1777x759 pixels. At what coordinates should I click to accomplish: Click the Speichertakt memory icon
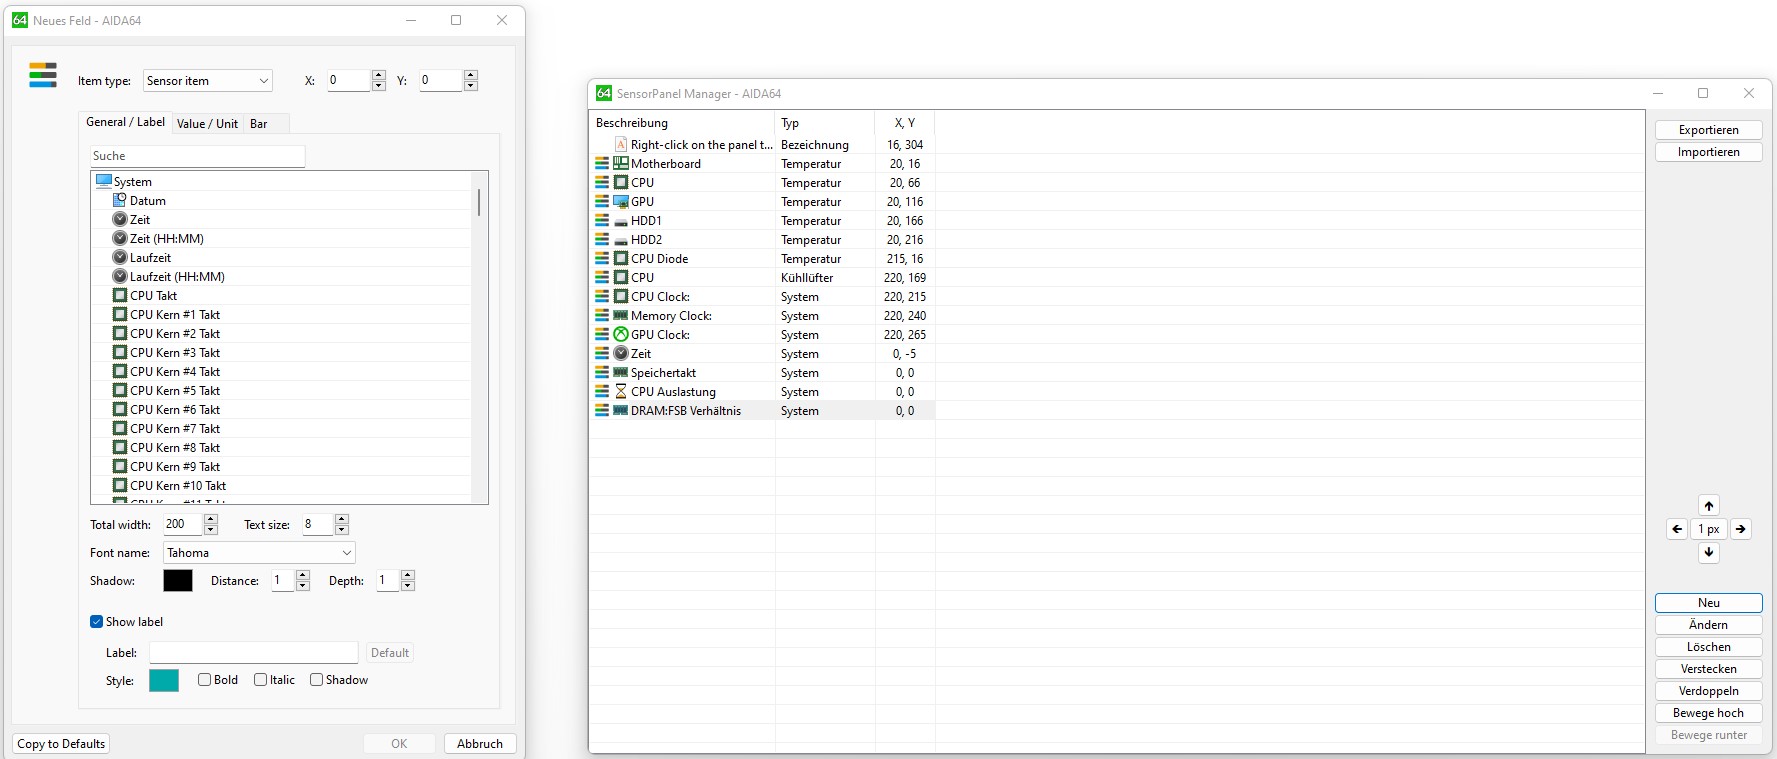point(621,373)
